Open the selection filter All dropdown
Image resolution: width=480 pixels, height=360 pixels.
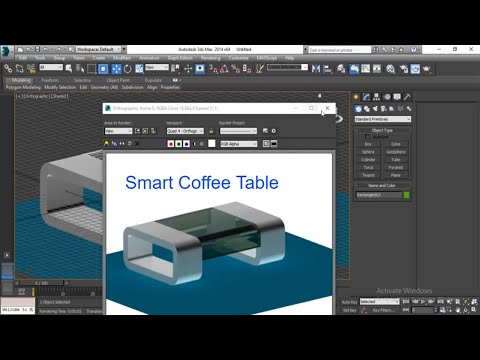(51, 68)
